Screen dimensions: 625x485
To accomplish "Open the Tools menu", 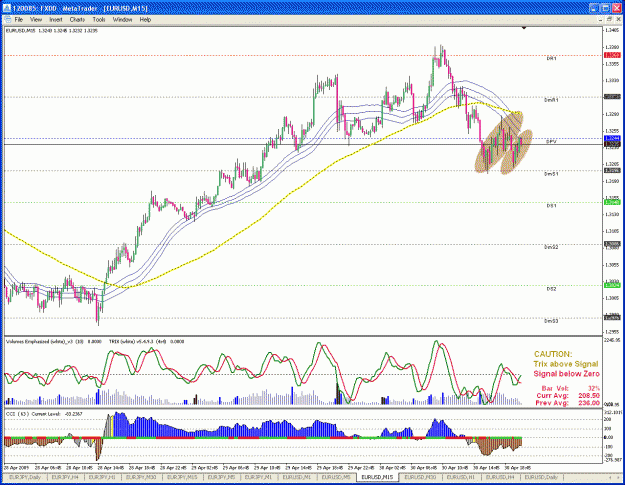I will tap(99, 20).
